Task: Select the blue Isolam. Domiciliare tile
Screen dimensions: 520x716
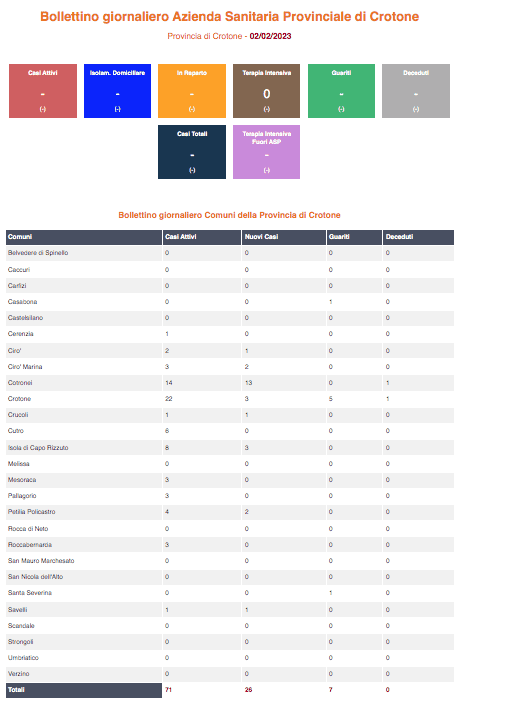Action: click(x=117, y=91)
